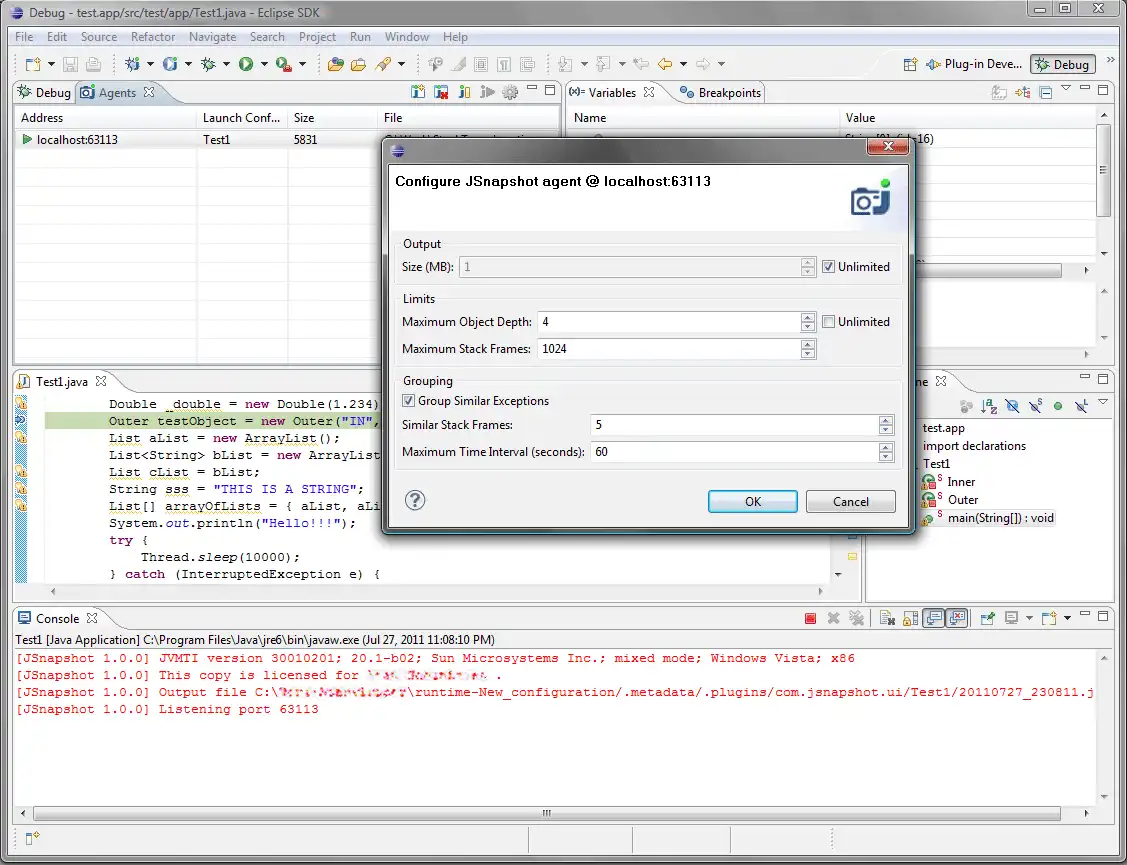Open Back history dropdown arrow
The height and width of the screenshot is (865, 1127).
683,64
